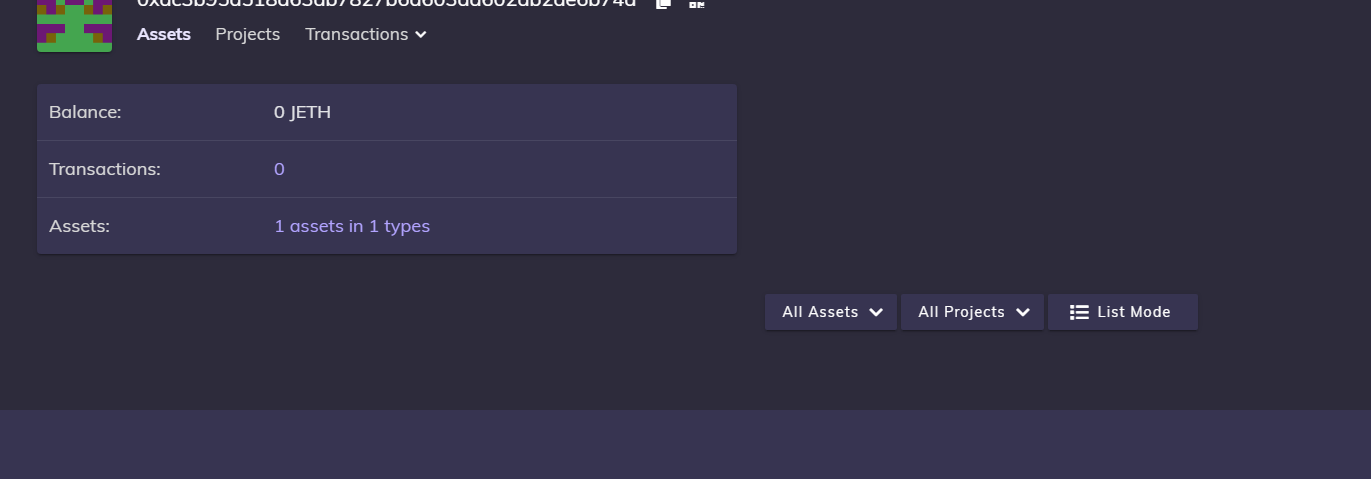The width and height of the screenshot is (1371, 479).
Task: Switch view with List Mode button
Action: click(1123, 312)
